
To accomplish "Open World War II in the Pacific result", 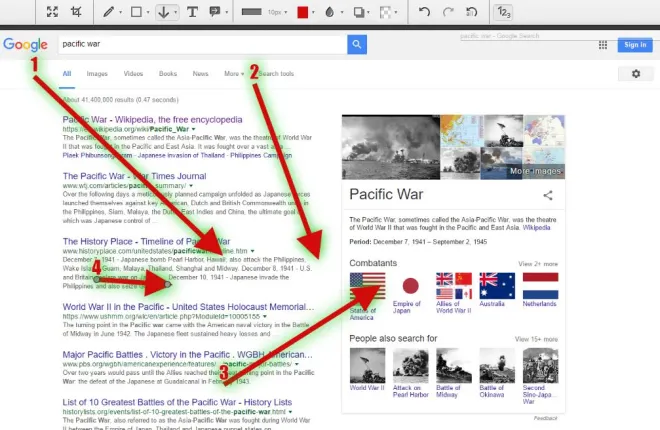I will [188, 307].
